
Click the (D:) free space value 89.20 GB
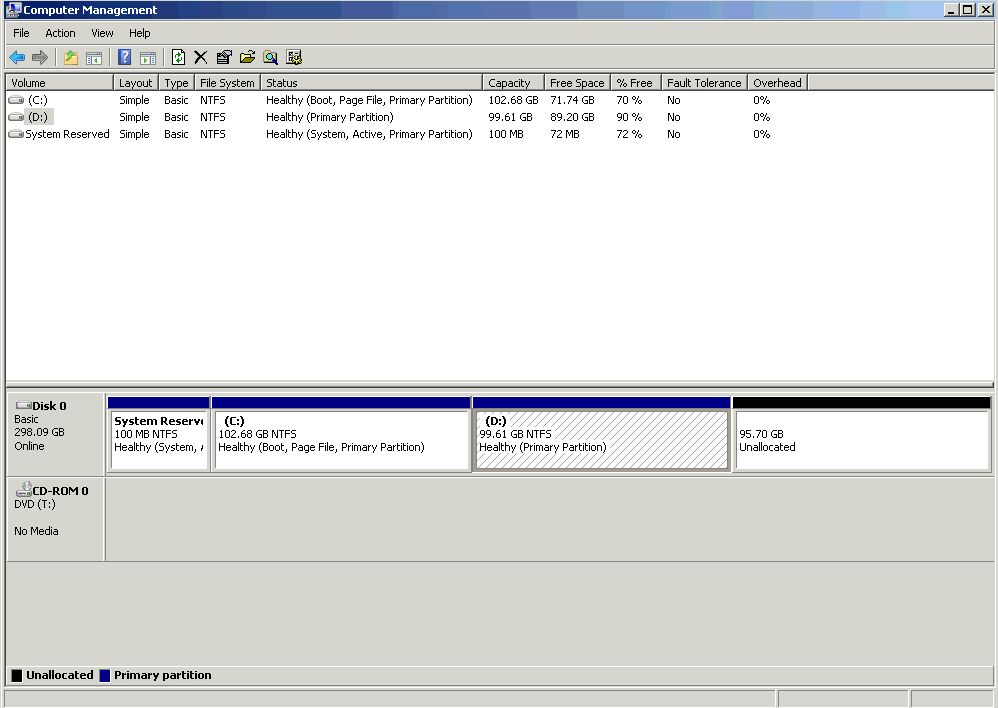coord(572,117)
